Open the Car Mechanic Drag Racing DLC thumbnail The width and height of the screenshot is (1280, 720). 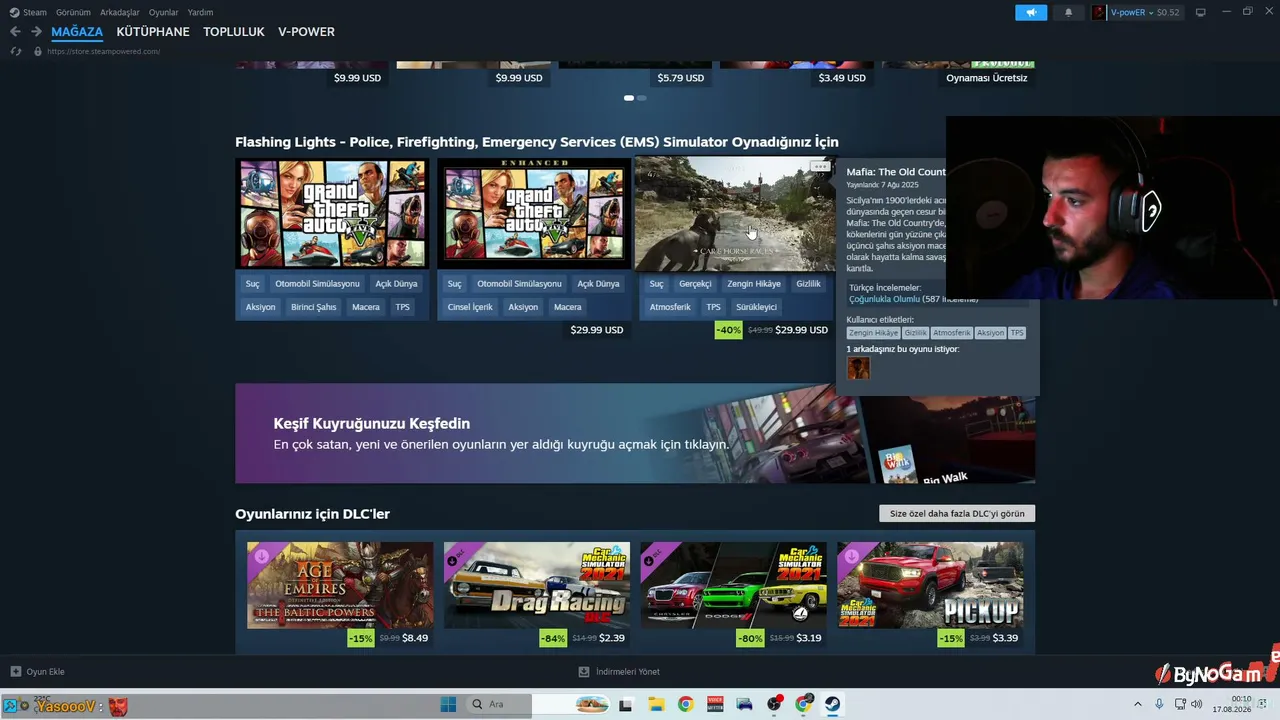(x=537, y=585)
